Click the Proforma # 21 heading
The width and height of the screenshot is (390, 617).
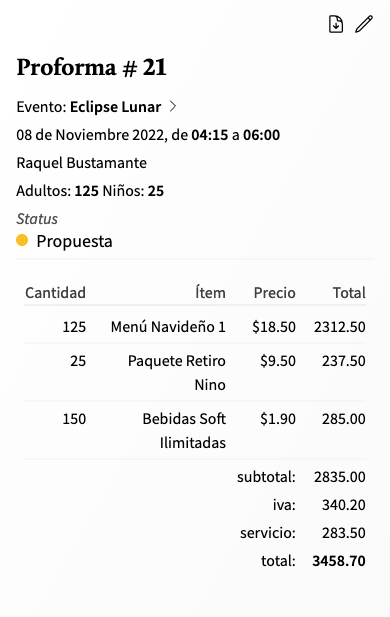pyautogui.click(x=92, y=67)
